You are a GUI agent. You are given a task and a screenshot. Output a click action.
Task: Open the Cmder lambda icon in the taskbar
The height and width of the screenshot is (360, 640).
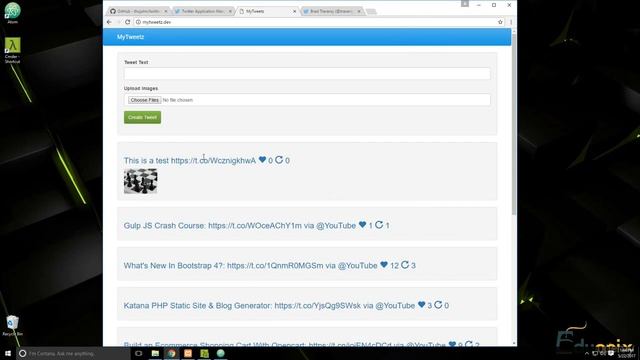(204, 353)
